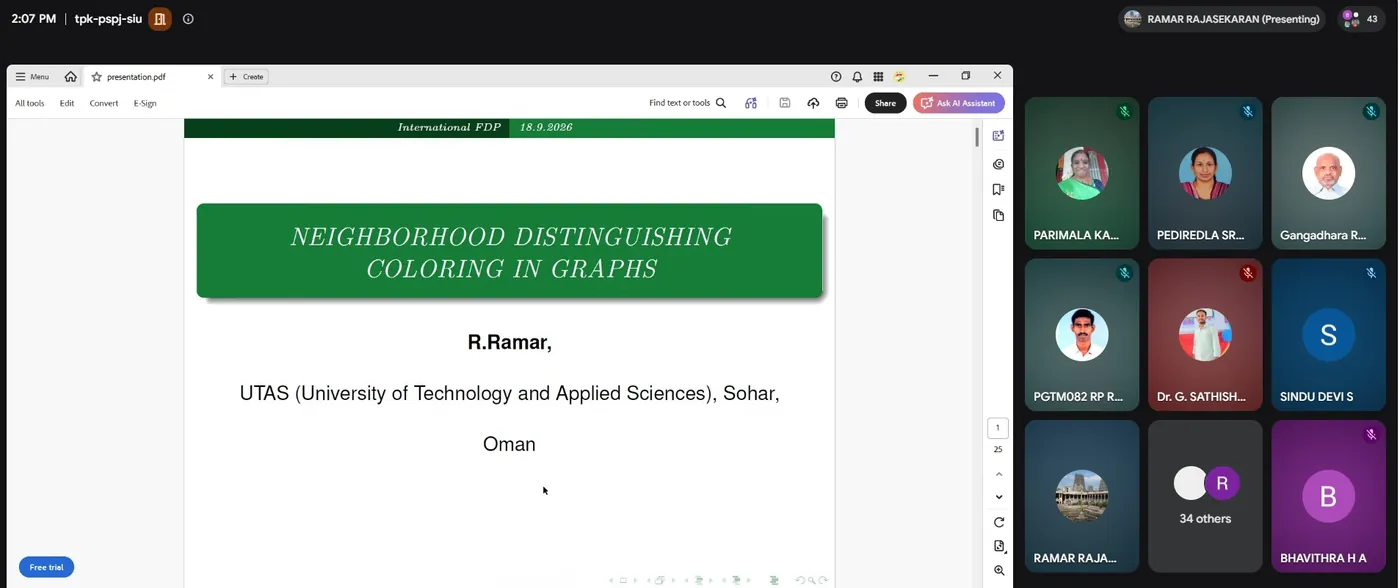
Task: Select BHAVITHRA H A participant tile
Action: (x=1328, y=496)
